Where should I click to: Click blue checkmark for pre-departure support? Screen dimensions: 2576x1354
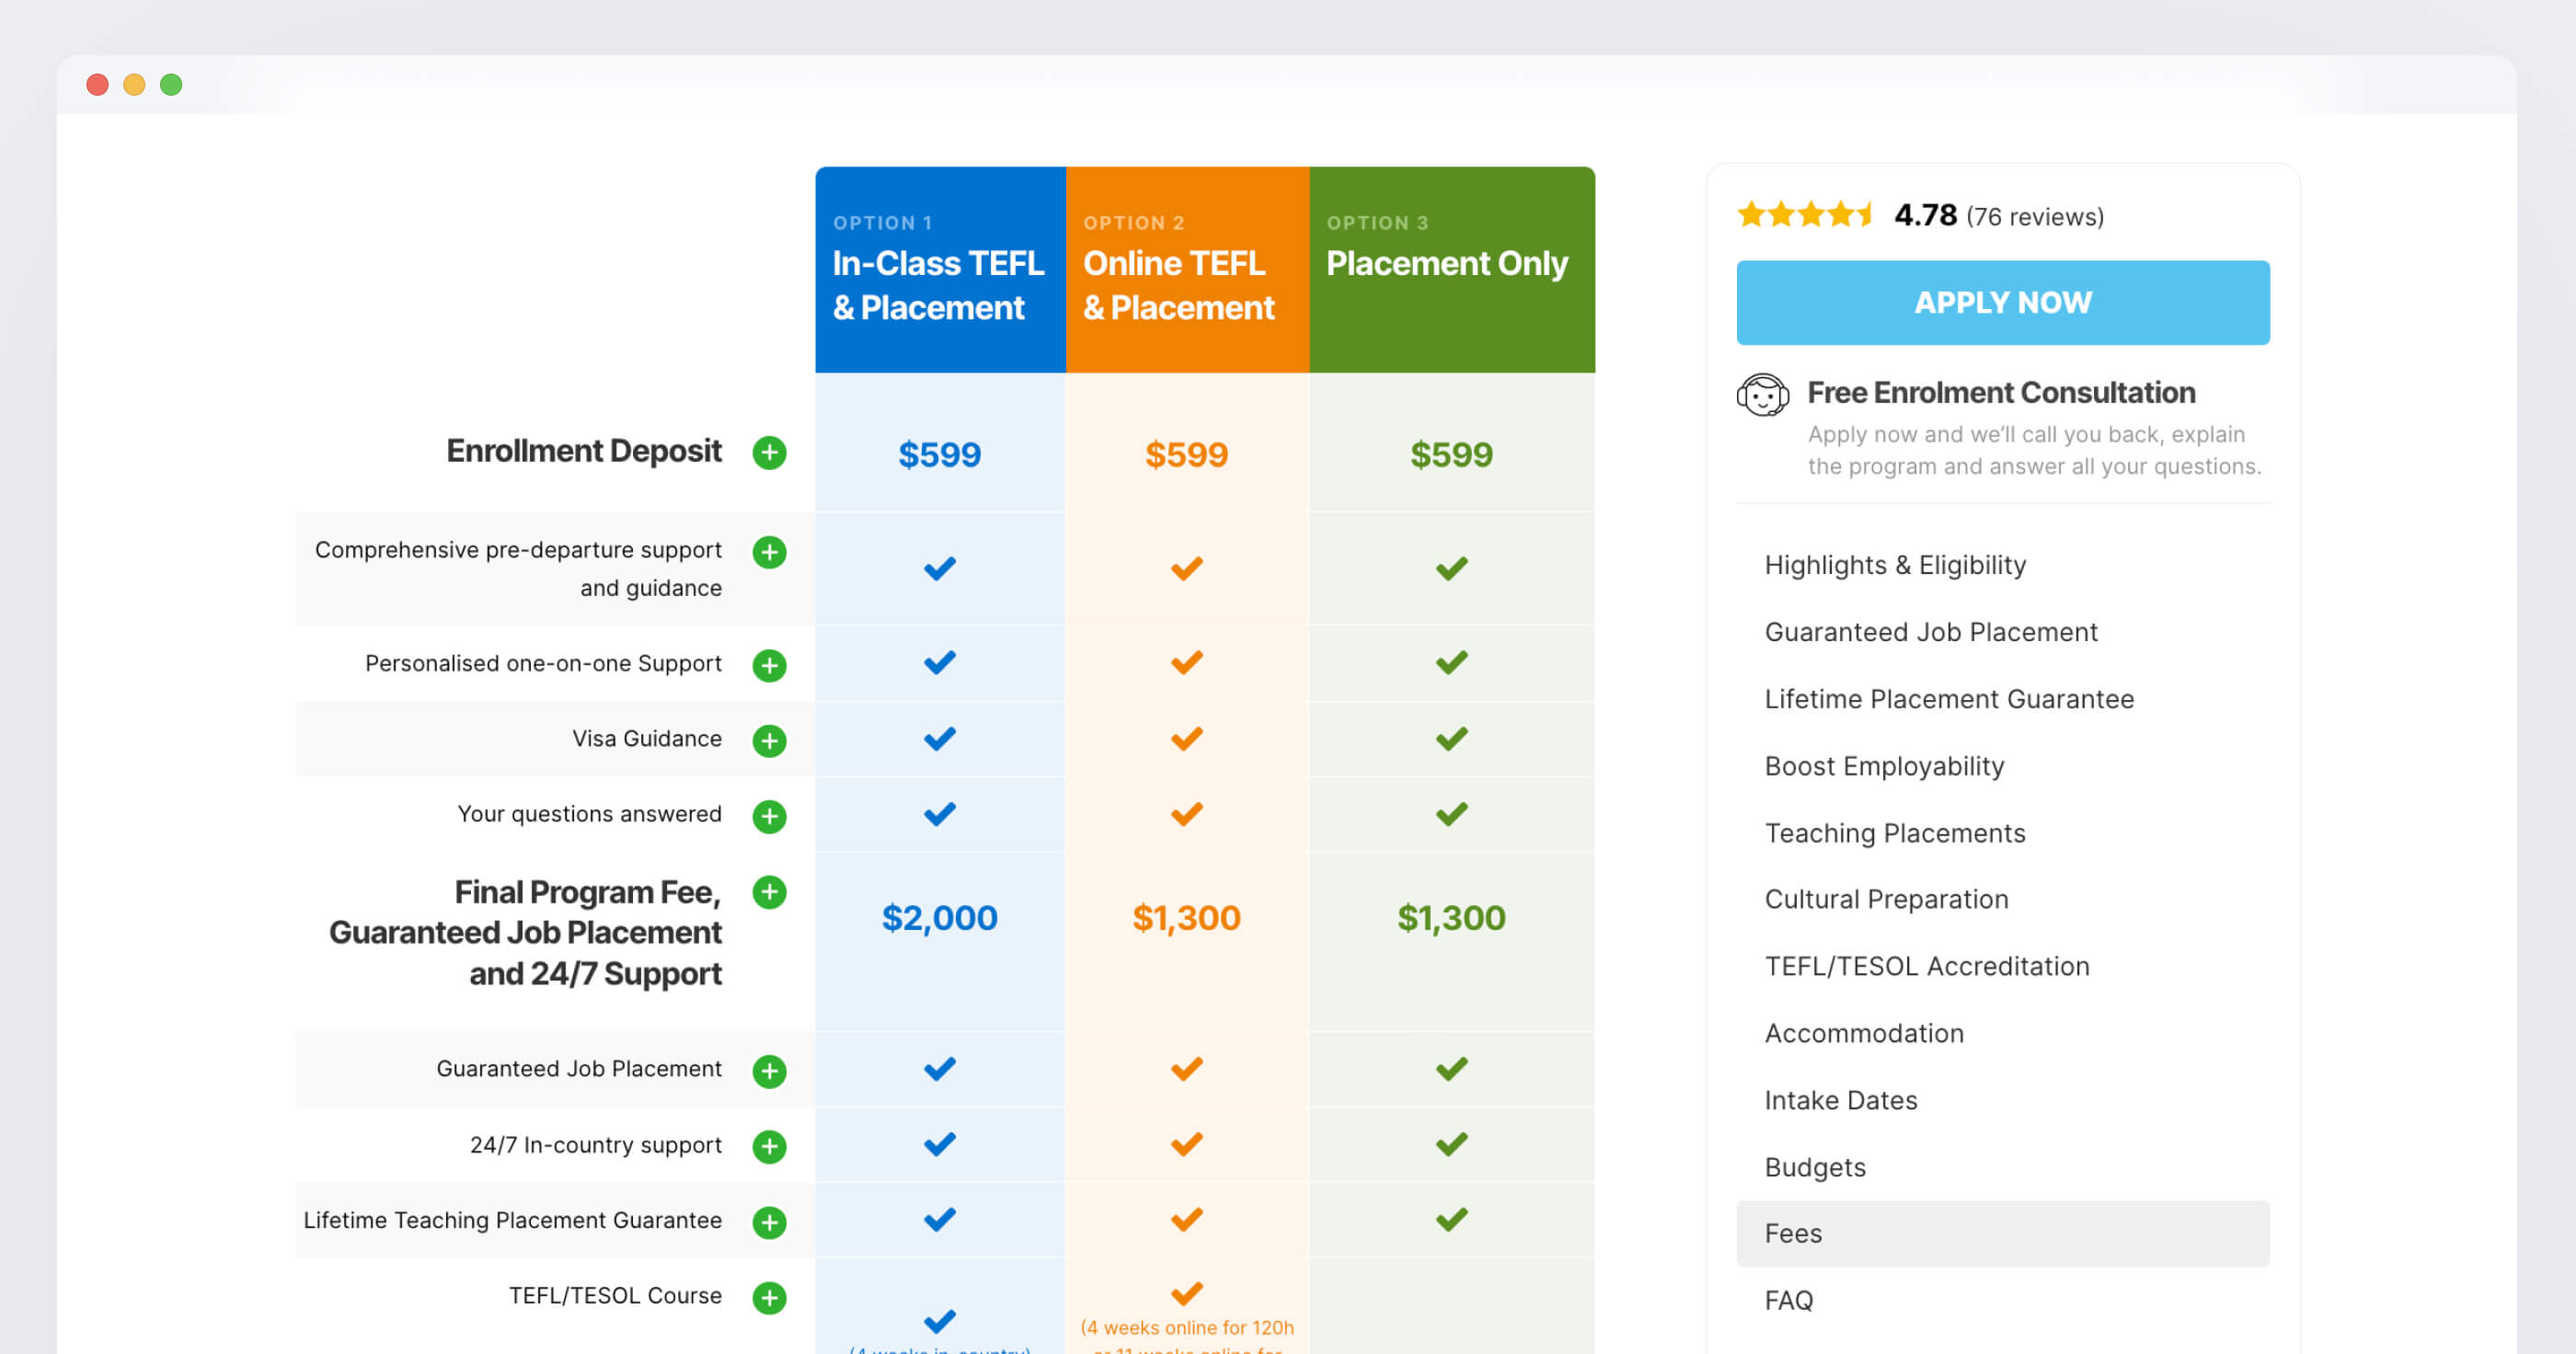pos(939,569)
